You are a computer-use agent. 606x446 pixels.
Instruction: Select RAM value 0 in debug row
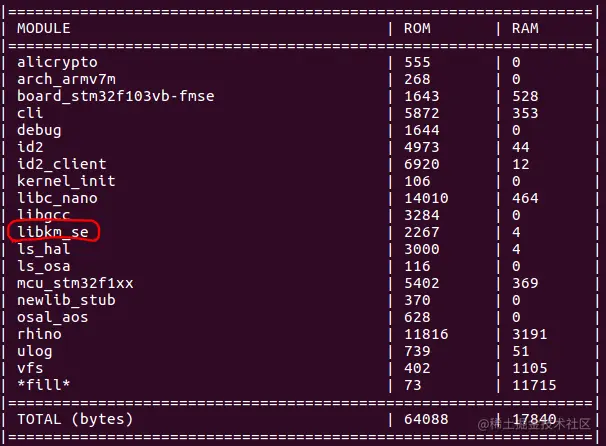[x=516, y=130]
